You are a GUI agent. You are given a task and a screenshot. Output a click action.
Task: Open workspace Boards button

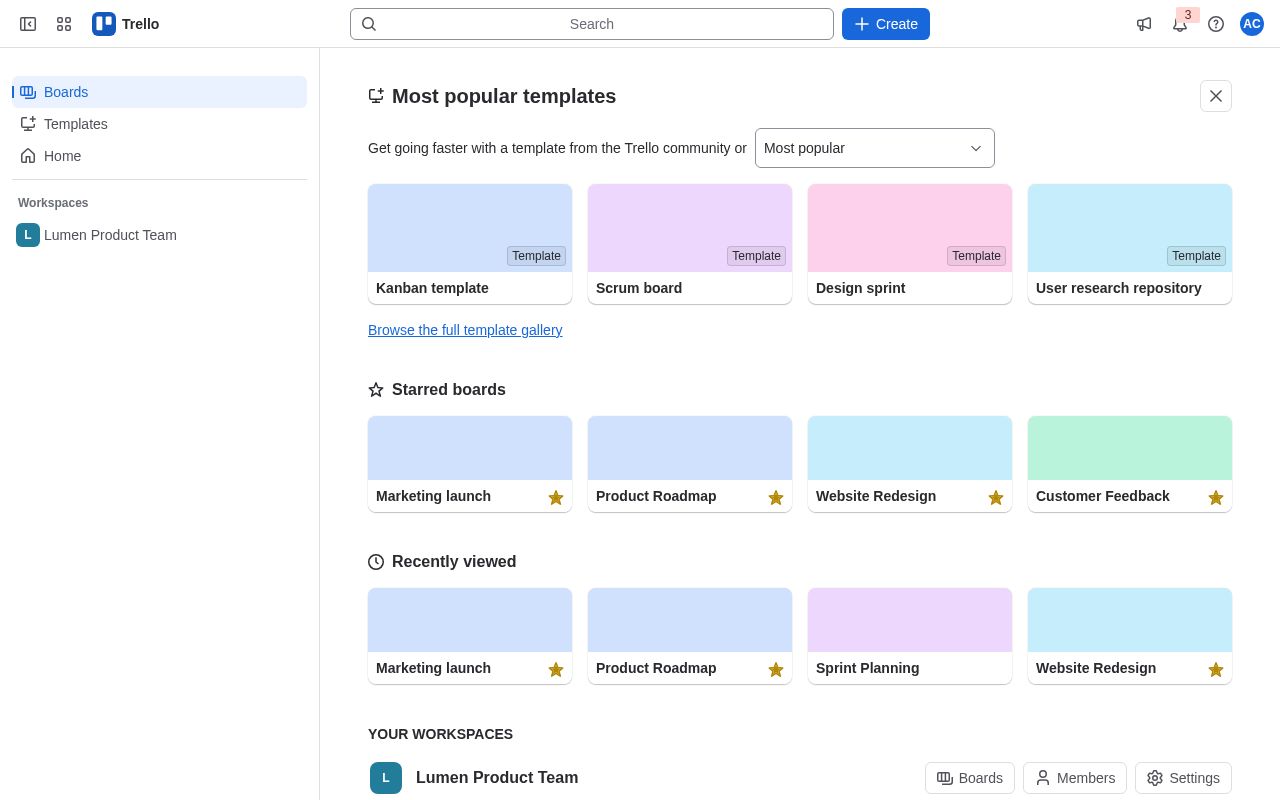click(970, 778)
